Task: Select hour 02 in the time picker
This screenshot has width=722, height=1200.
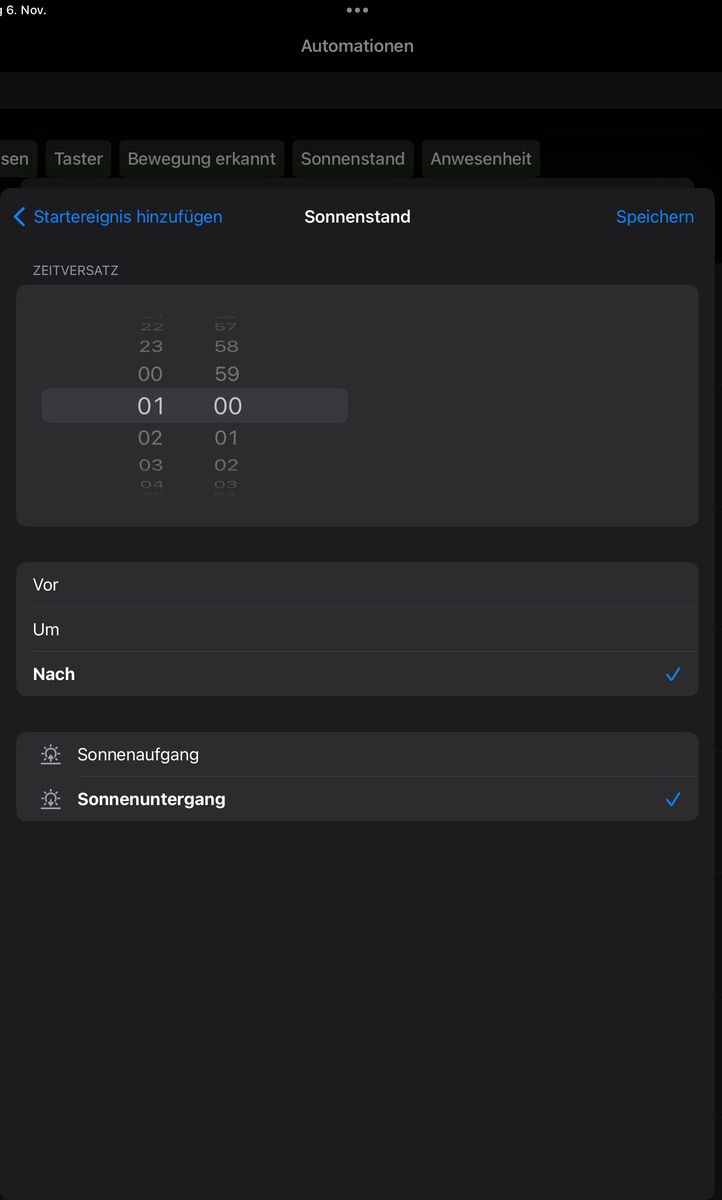Action: coord(150,437)
